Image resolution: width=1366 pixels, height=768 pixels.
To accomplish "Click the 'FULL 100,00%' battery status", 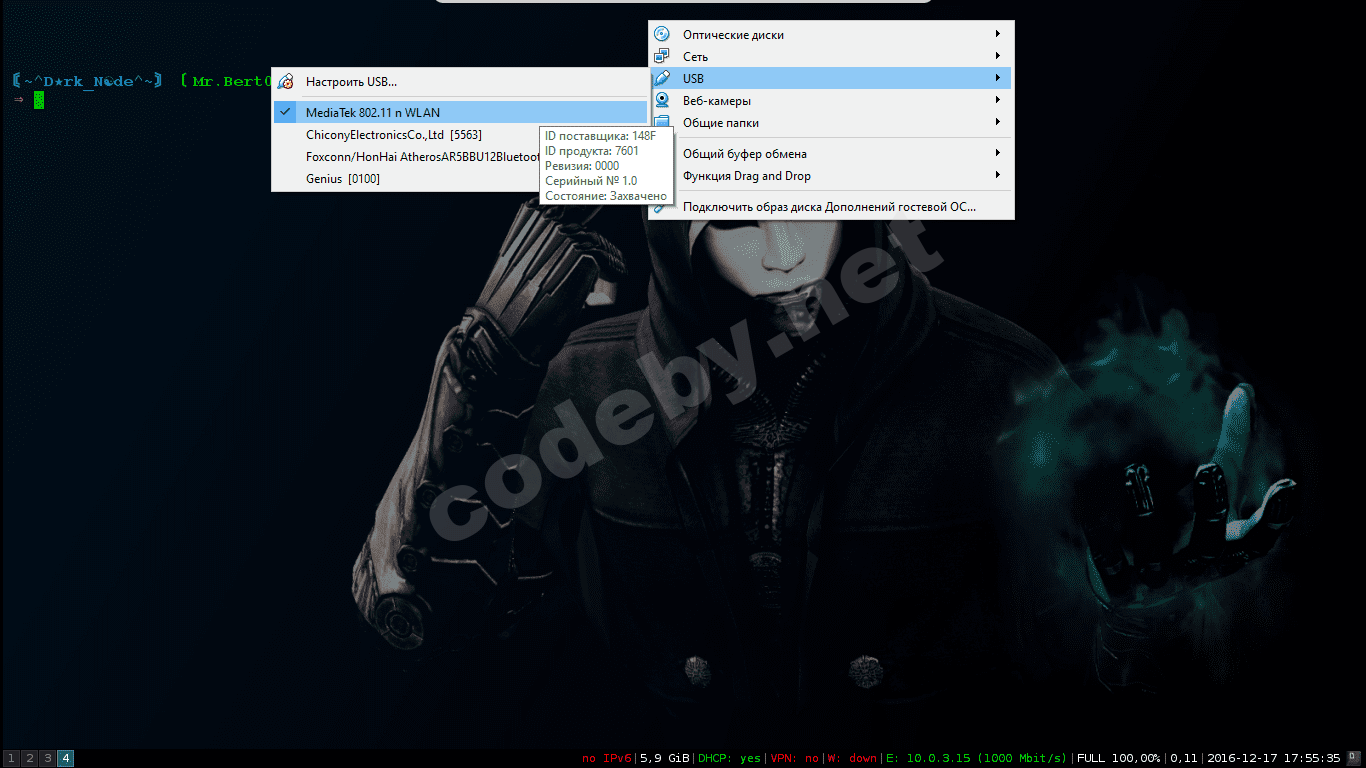I will click(x=1118, y=758).
